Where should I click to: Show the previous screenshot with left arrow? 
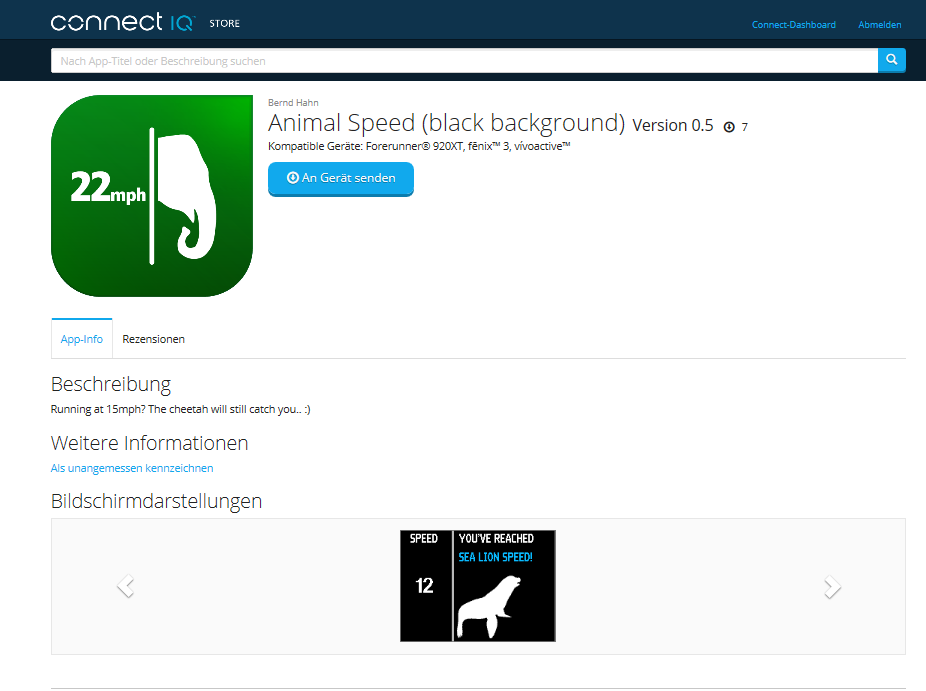[125, 587]
